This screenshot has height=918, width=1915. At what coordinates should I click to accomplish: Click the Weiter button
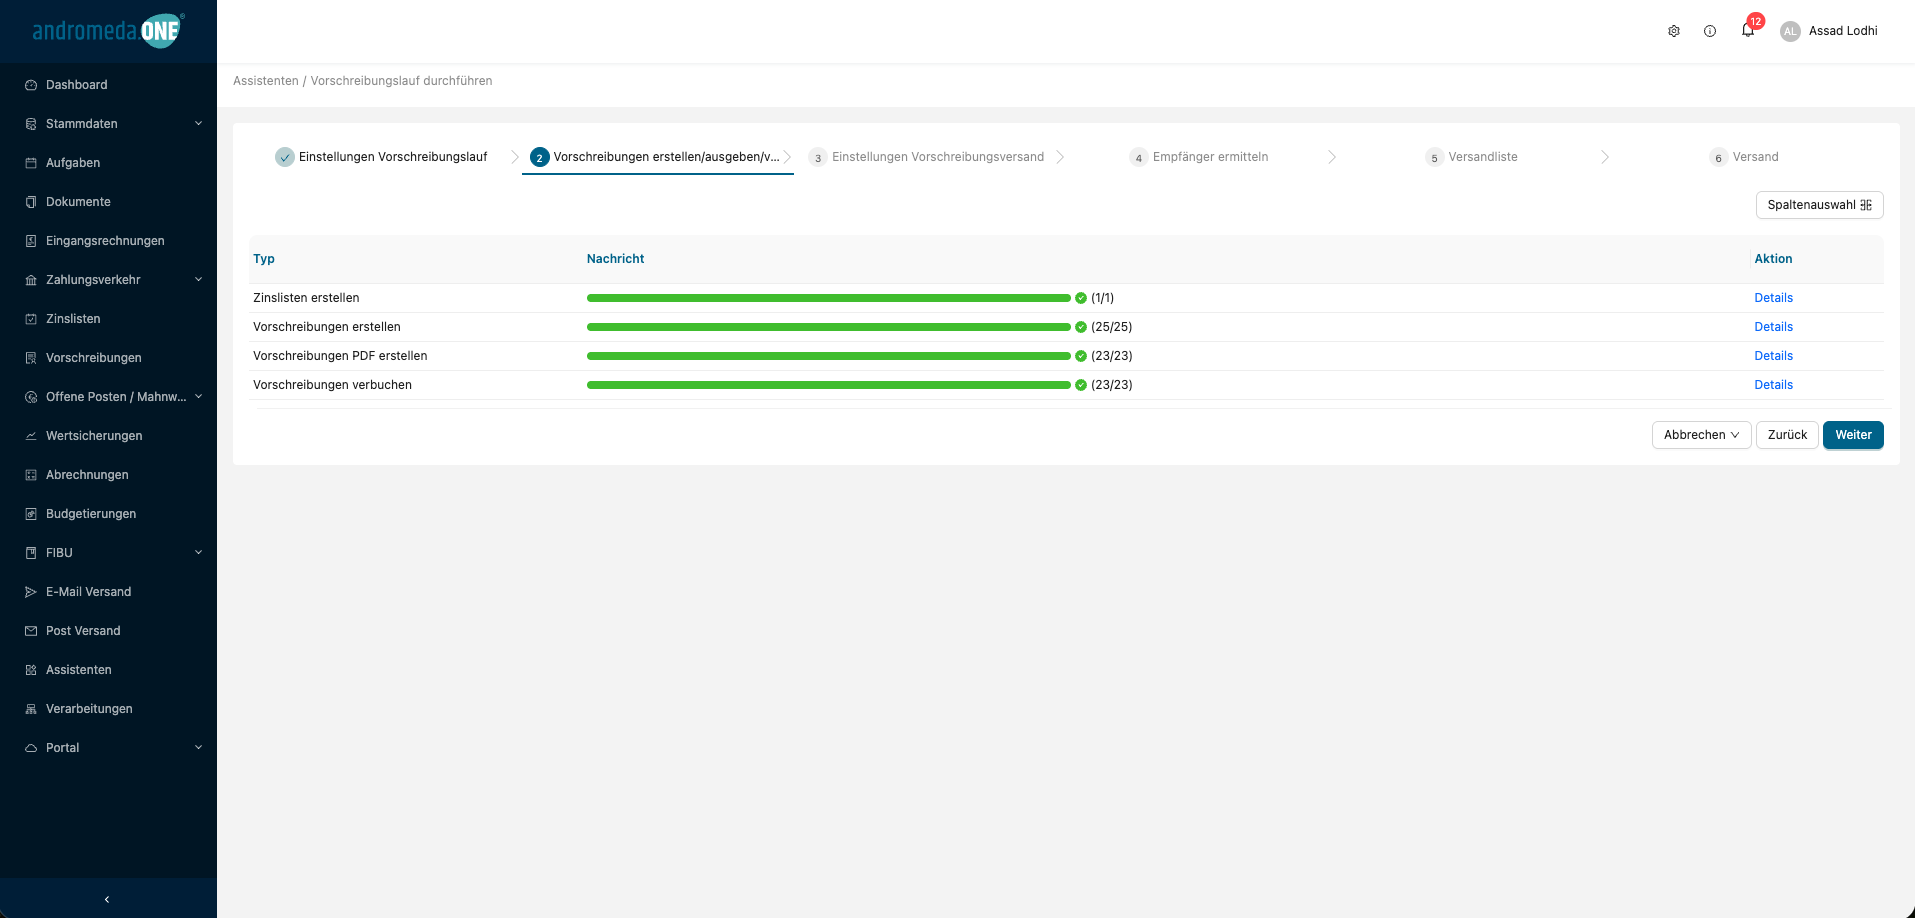pos(1852,435)
